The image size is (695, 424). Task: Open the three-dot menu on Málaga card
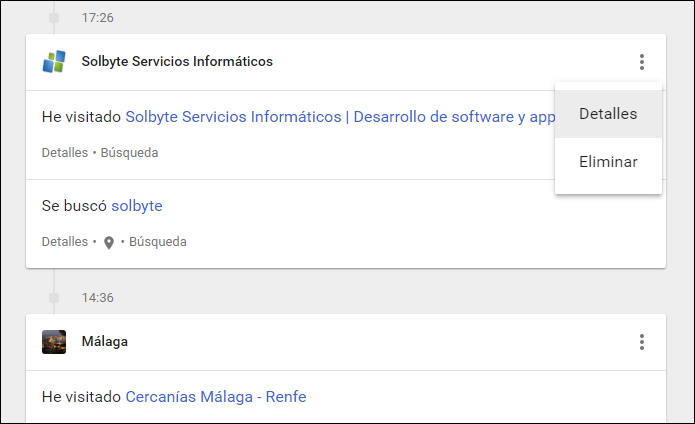(x=641, y=342)
